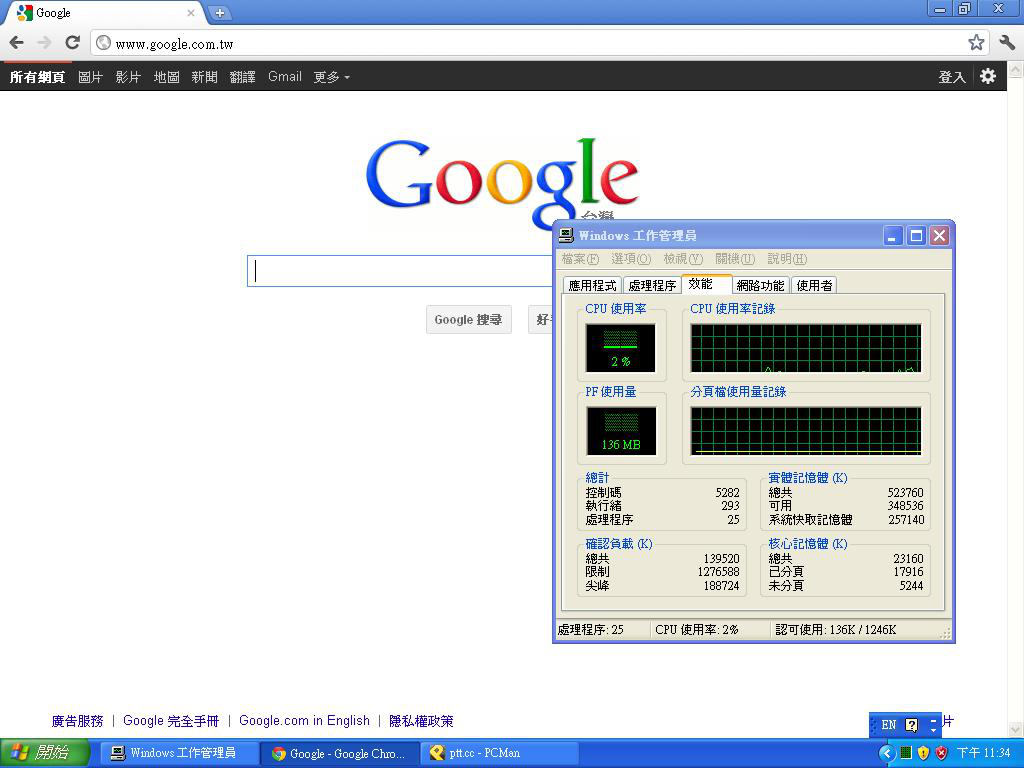The image size is (1024, 768).
Task: Open the Google 完全手冊 footer link
Action: 170,721
